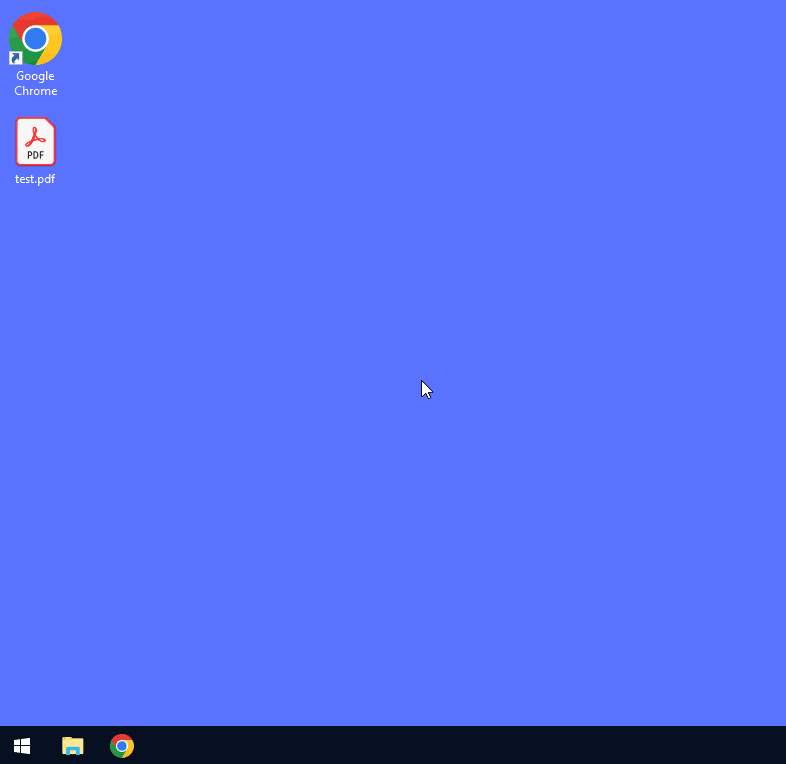Click the "test.pdf" filename label
Image resolution: width=786 pixels, height=764 pixels.
35,179
